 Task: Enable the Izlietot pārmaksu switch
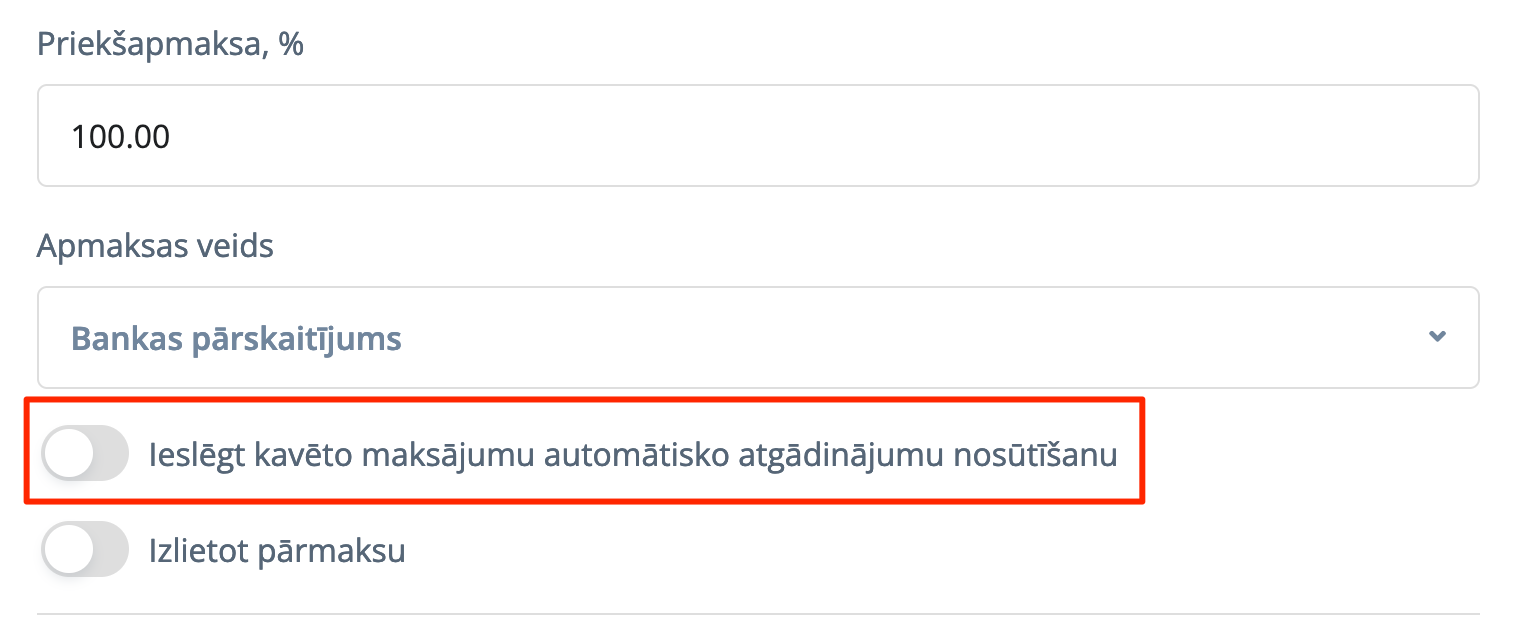coord(85,549)
